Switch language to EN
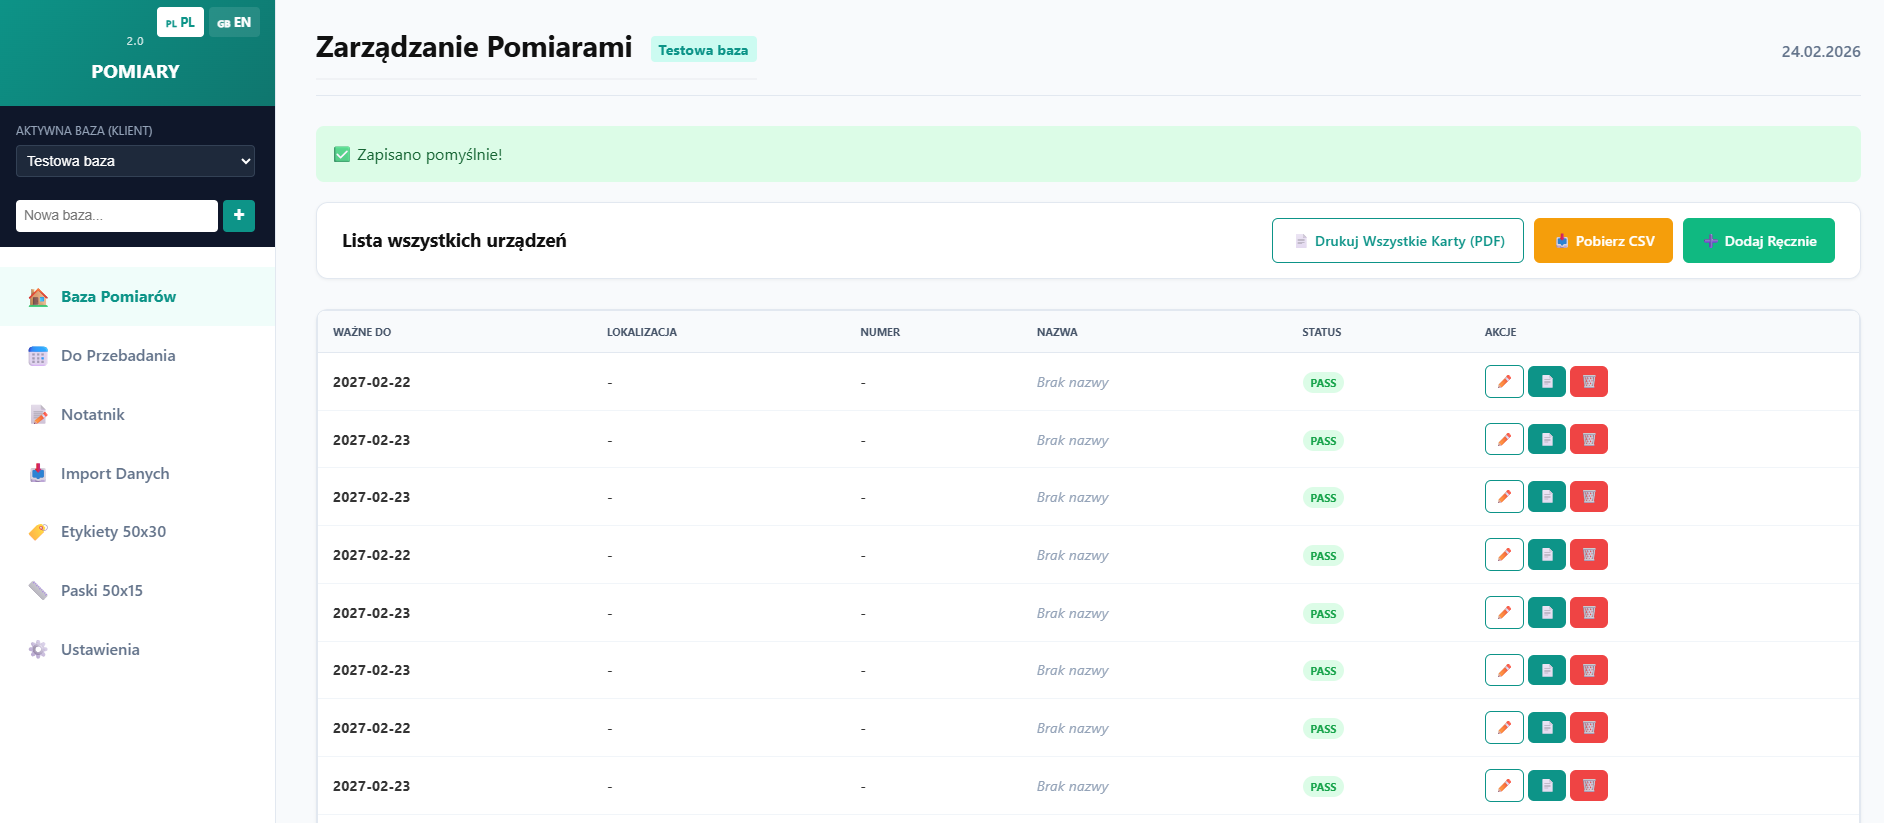Viewport: 1884px width, 823px height. [234, 22]
